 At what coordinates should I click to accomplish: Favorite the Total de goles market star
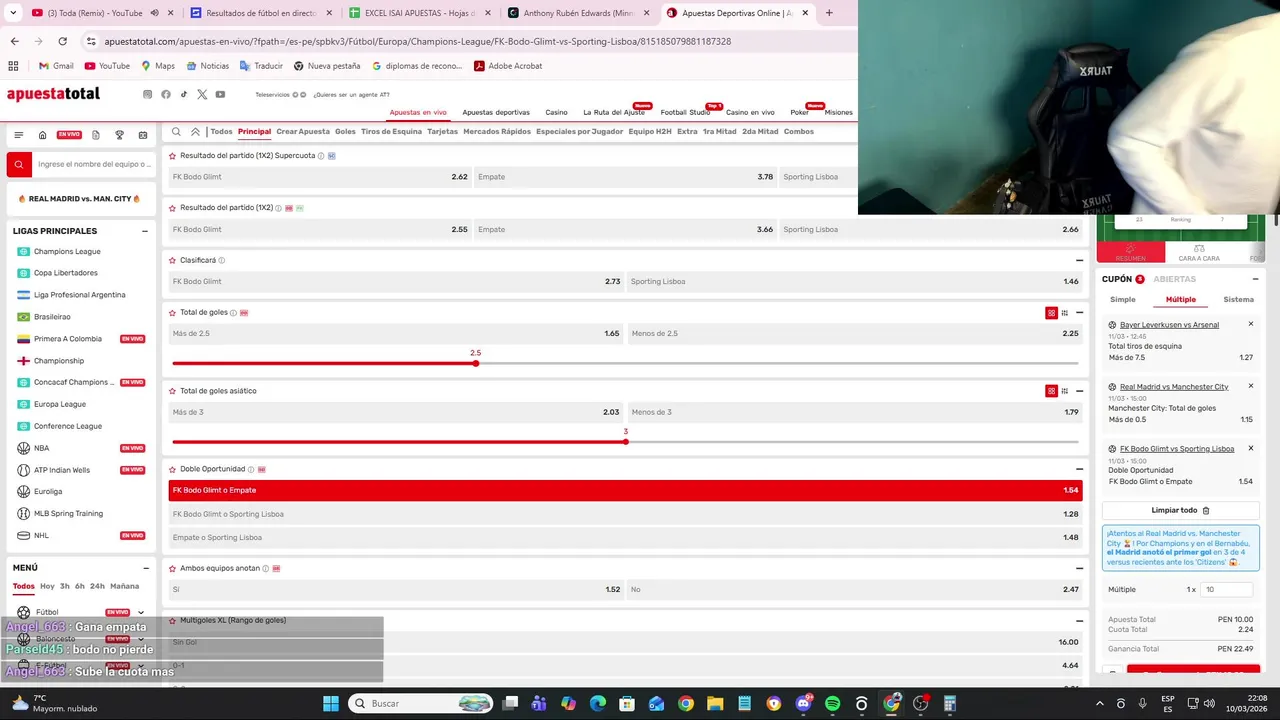(x=172, y=312)
